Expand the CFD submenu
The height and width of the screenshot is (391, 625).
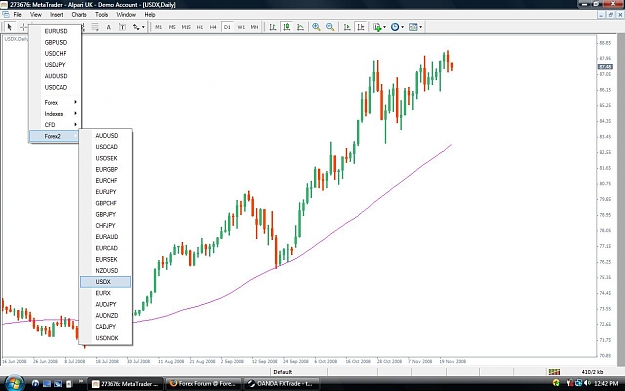tap(55, 125)
